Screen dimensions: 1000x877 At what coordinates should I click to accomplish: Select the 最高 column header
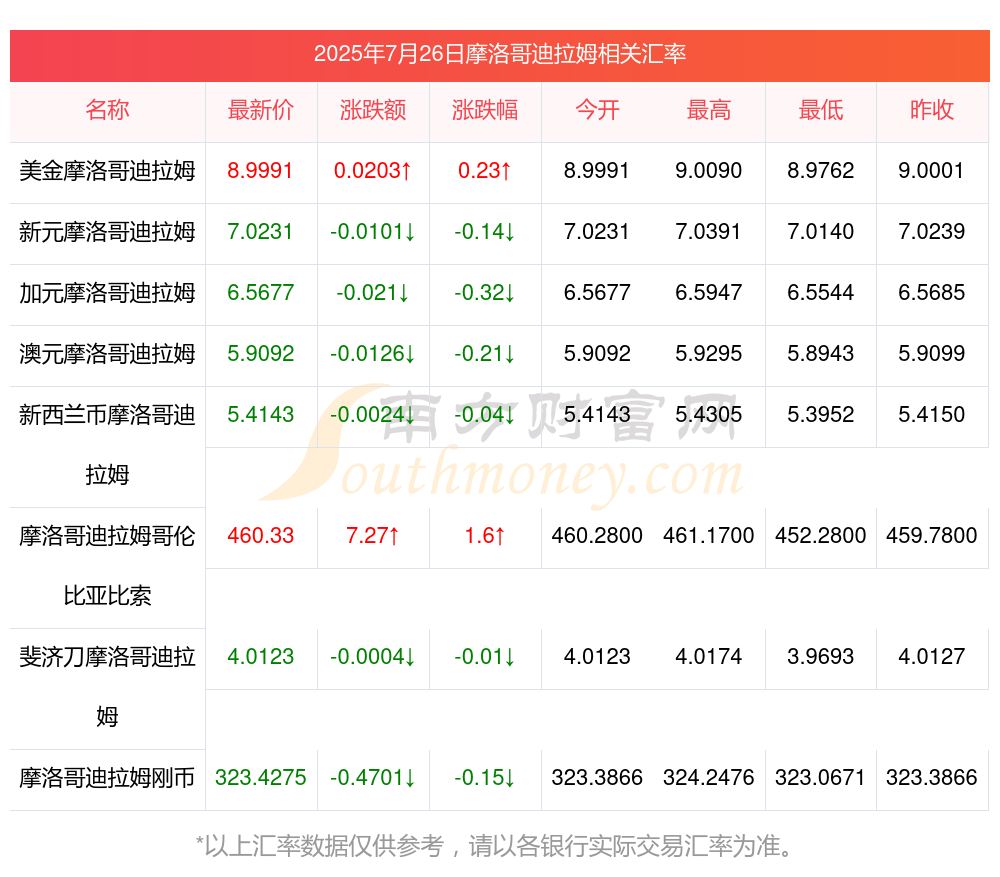[x=708, y=110]
